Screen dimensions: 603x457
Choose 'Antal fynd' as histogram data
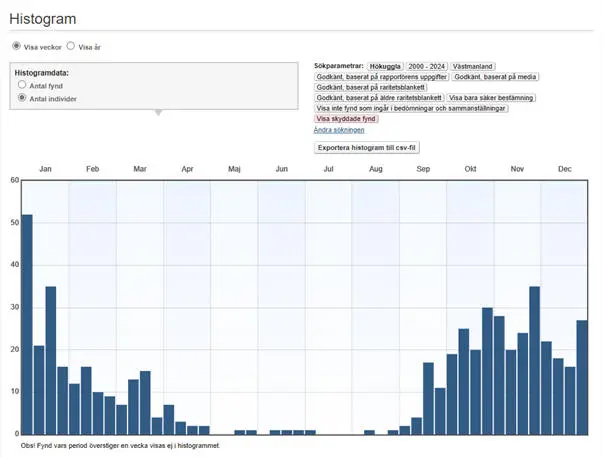[23, 86]
